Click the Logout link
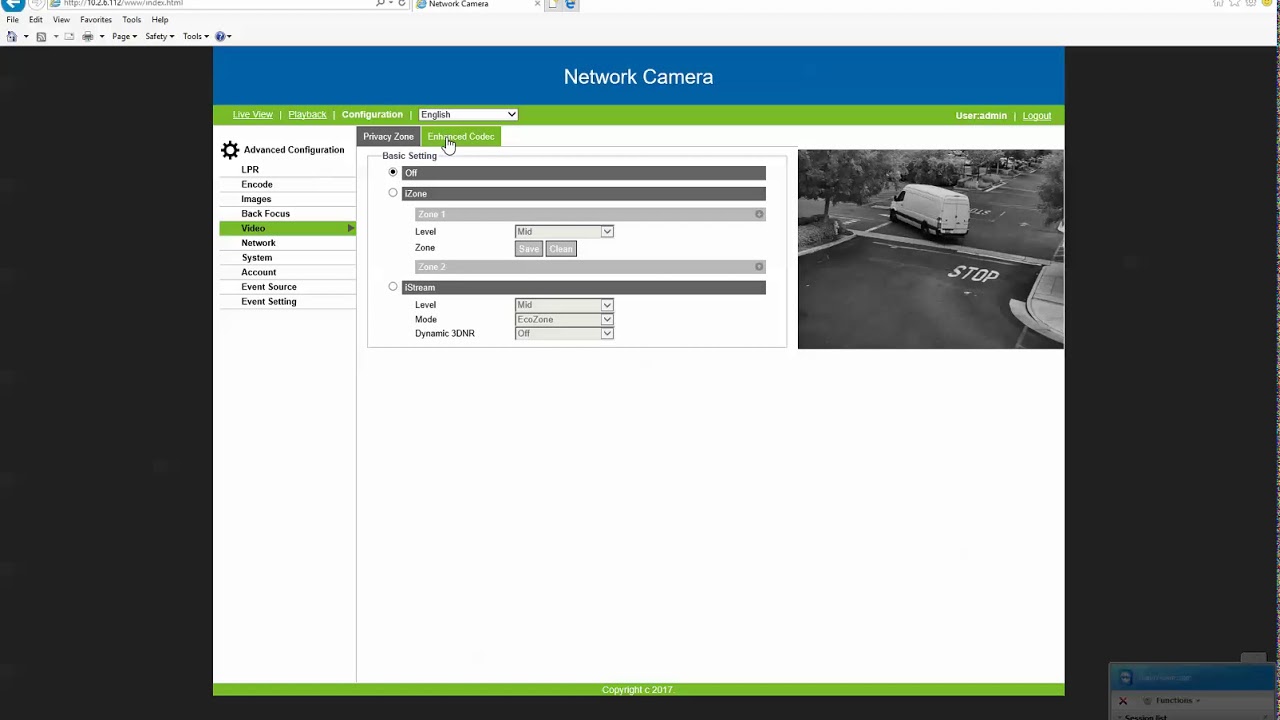This screenshot has height=720, width=1280. pos(1037,116)
